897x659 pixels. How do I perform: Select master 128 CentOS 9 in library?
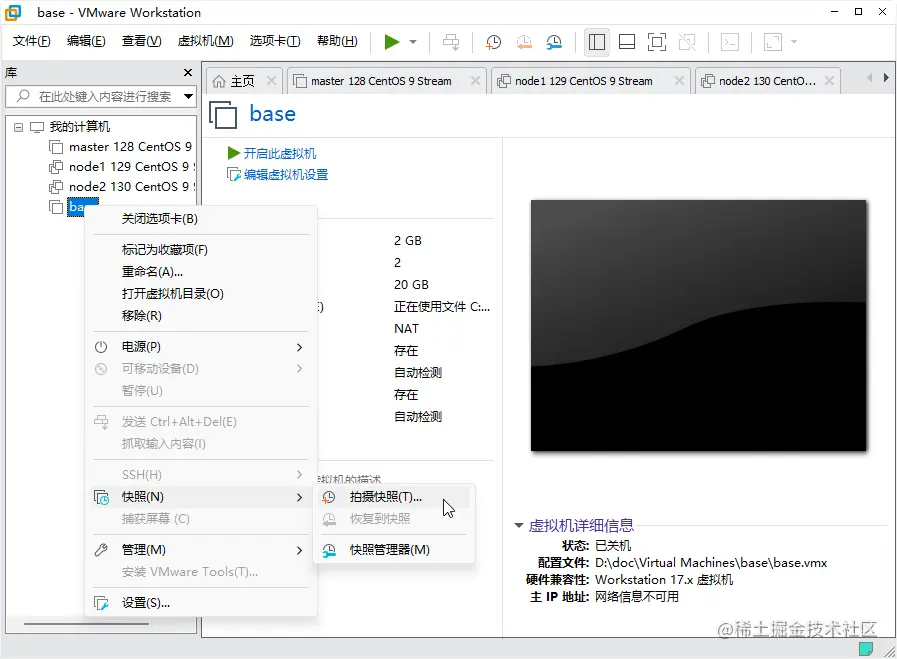[121, 147]
